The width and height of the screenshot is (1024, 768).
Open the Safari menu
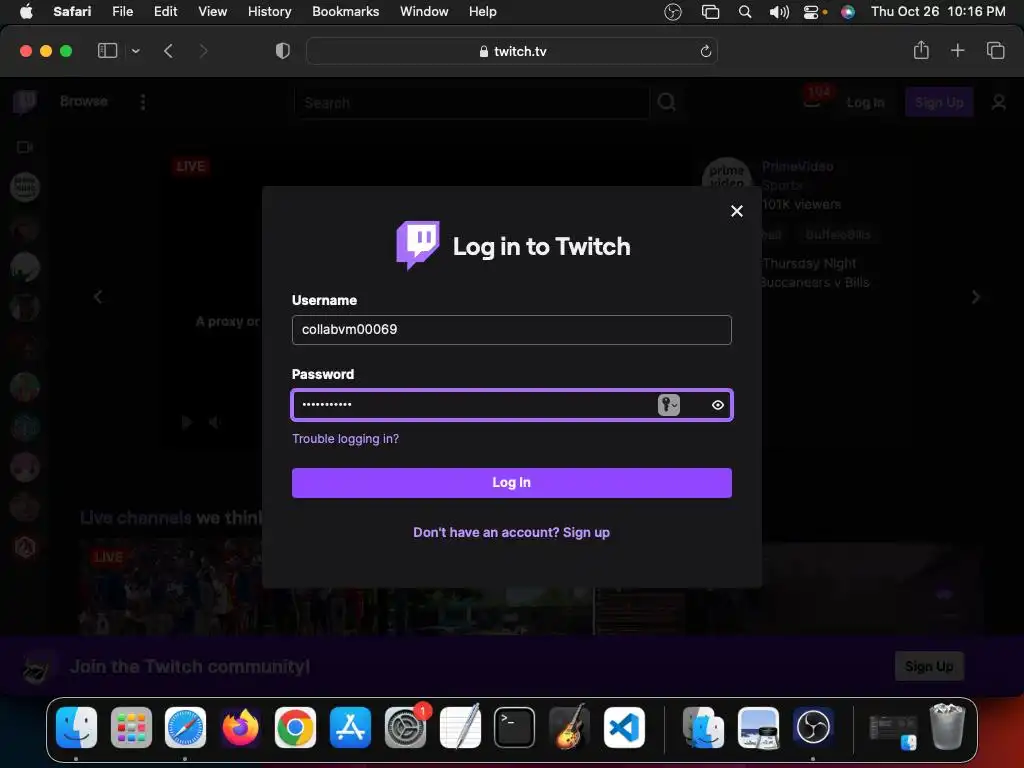tap(72, 11)
